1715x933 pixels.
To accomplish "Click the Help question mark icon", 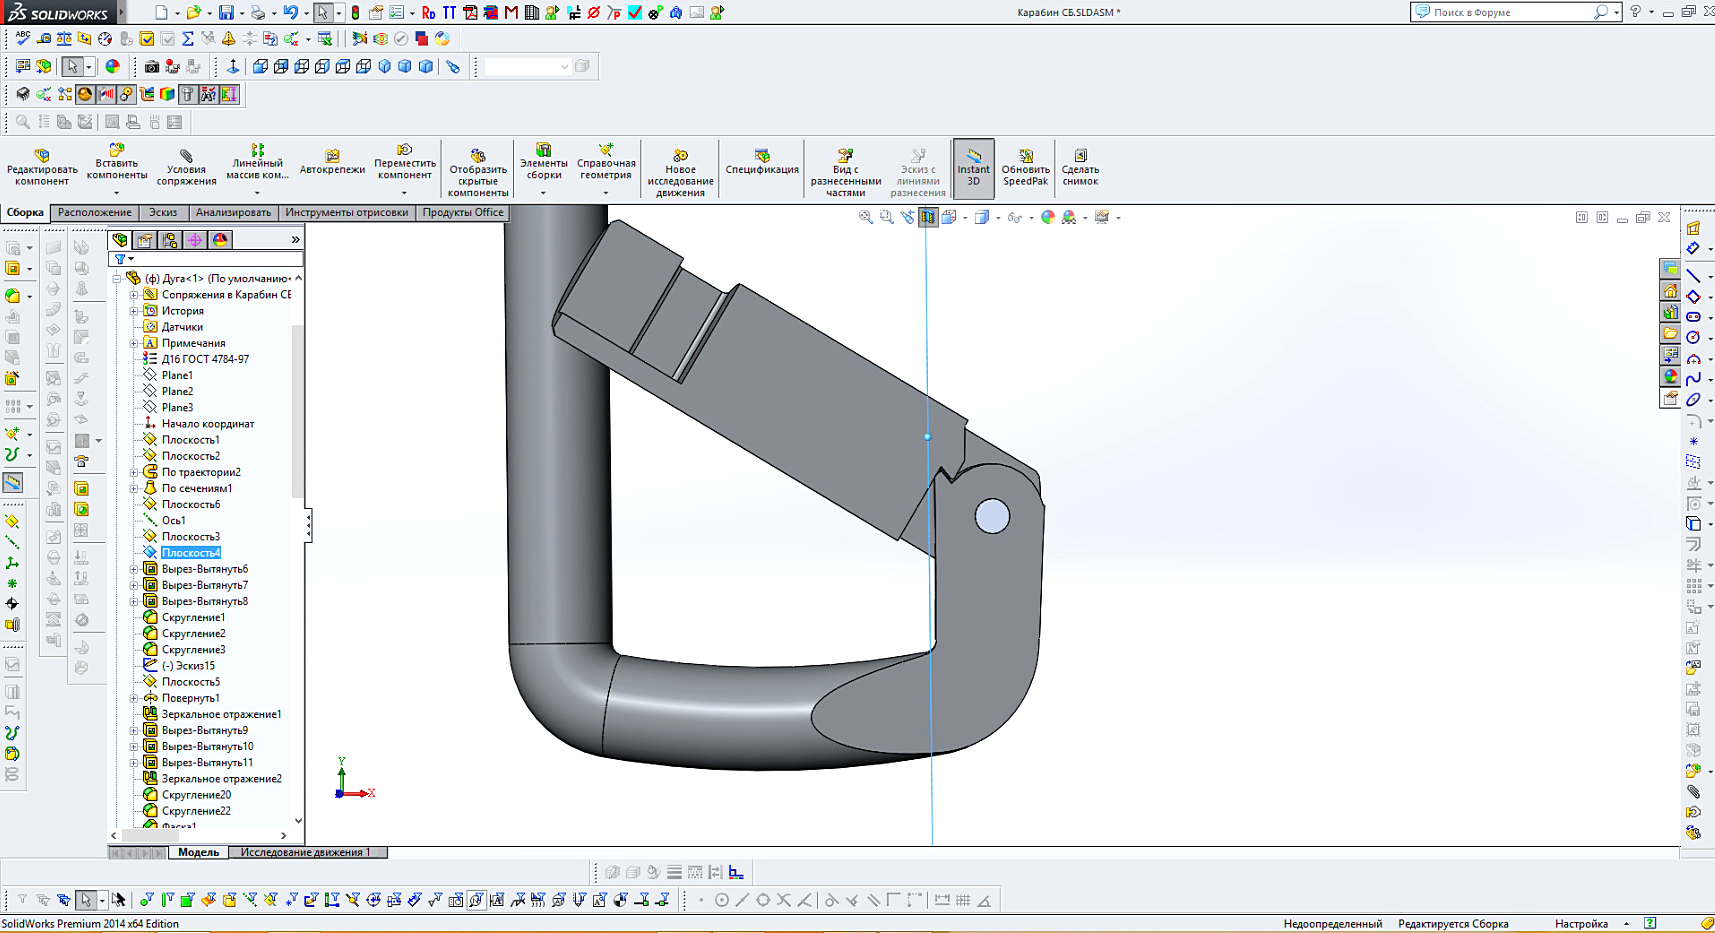I will (1636, 12).
